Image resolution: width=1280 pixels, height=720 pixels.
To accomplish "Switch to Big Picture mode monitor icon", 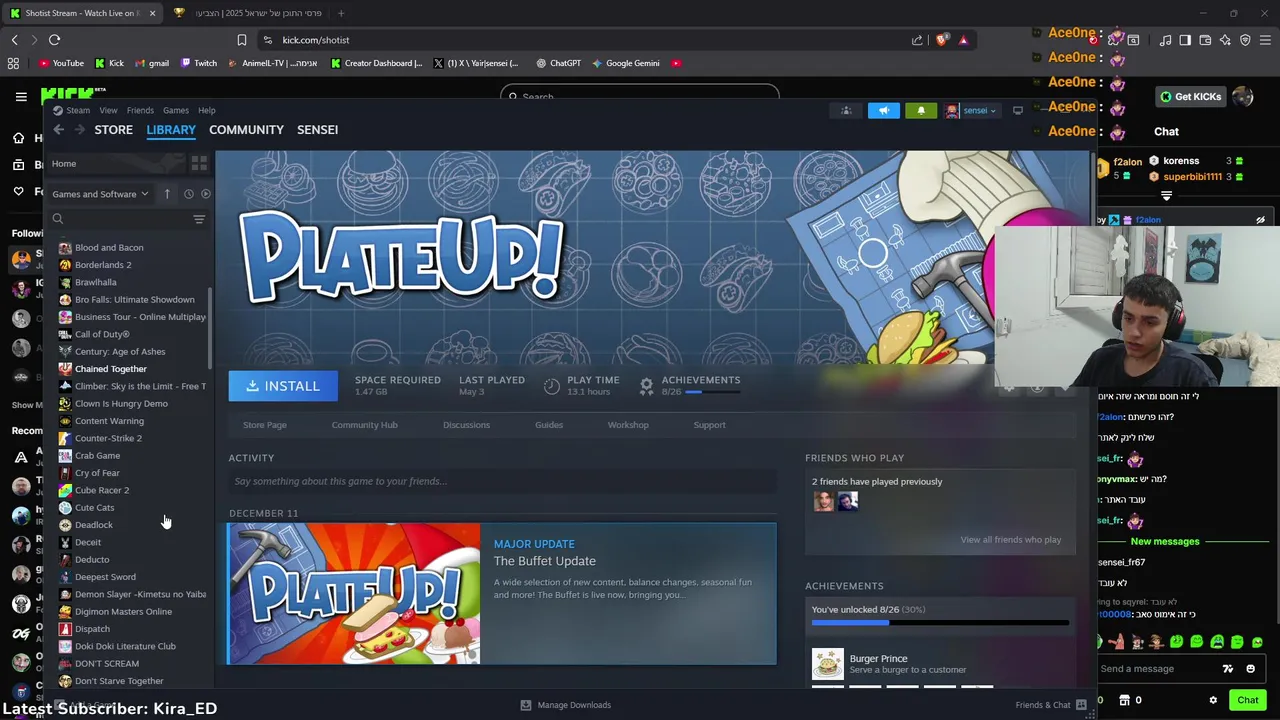I will (x=1018, y=110).
